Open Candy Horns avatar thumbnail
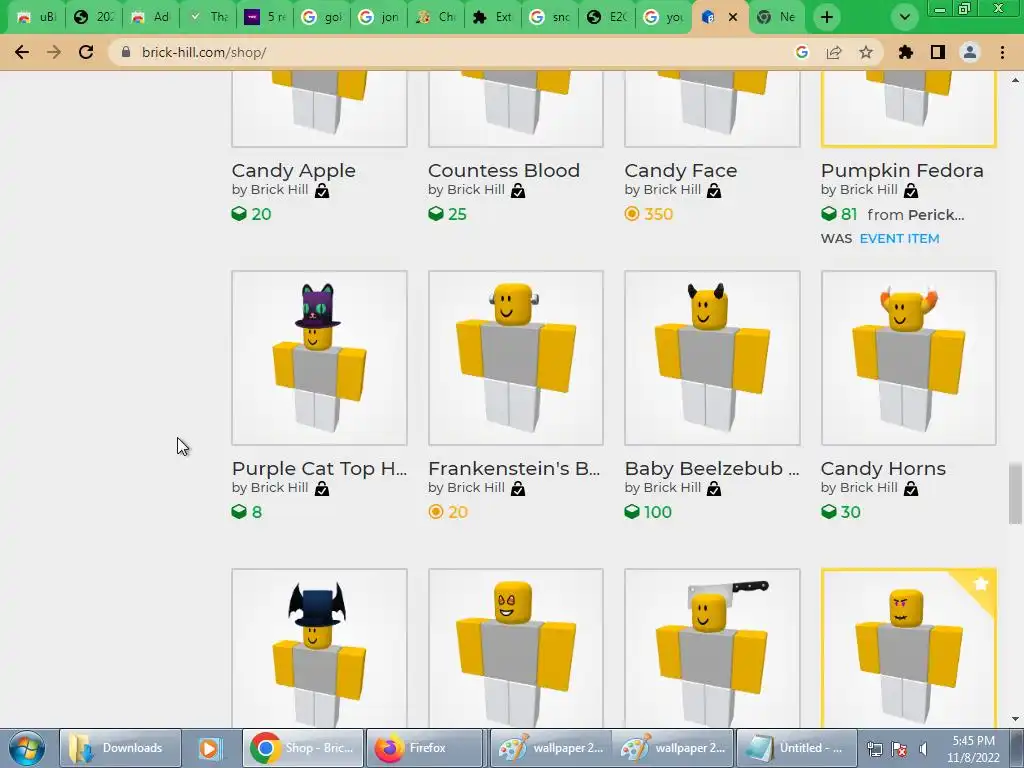 point(909,358)
